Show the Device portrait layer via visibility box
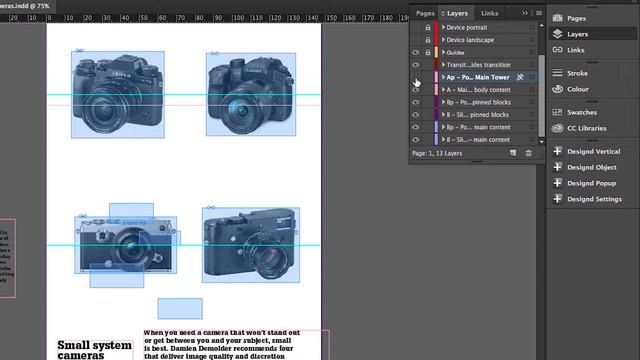This screenshot has height=360, width=640. (x=416, y=27)
